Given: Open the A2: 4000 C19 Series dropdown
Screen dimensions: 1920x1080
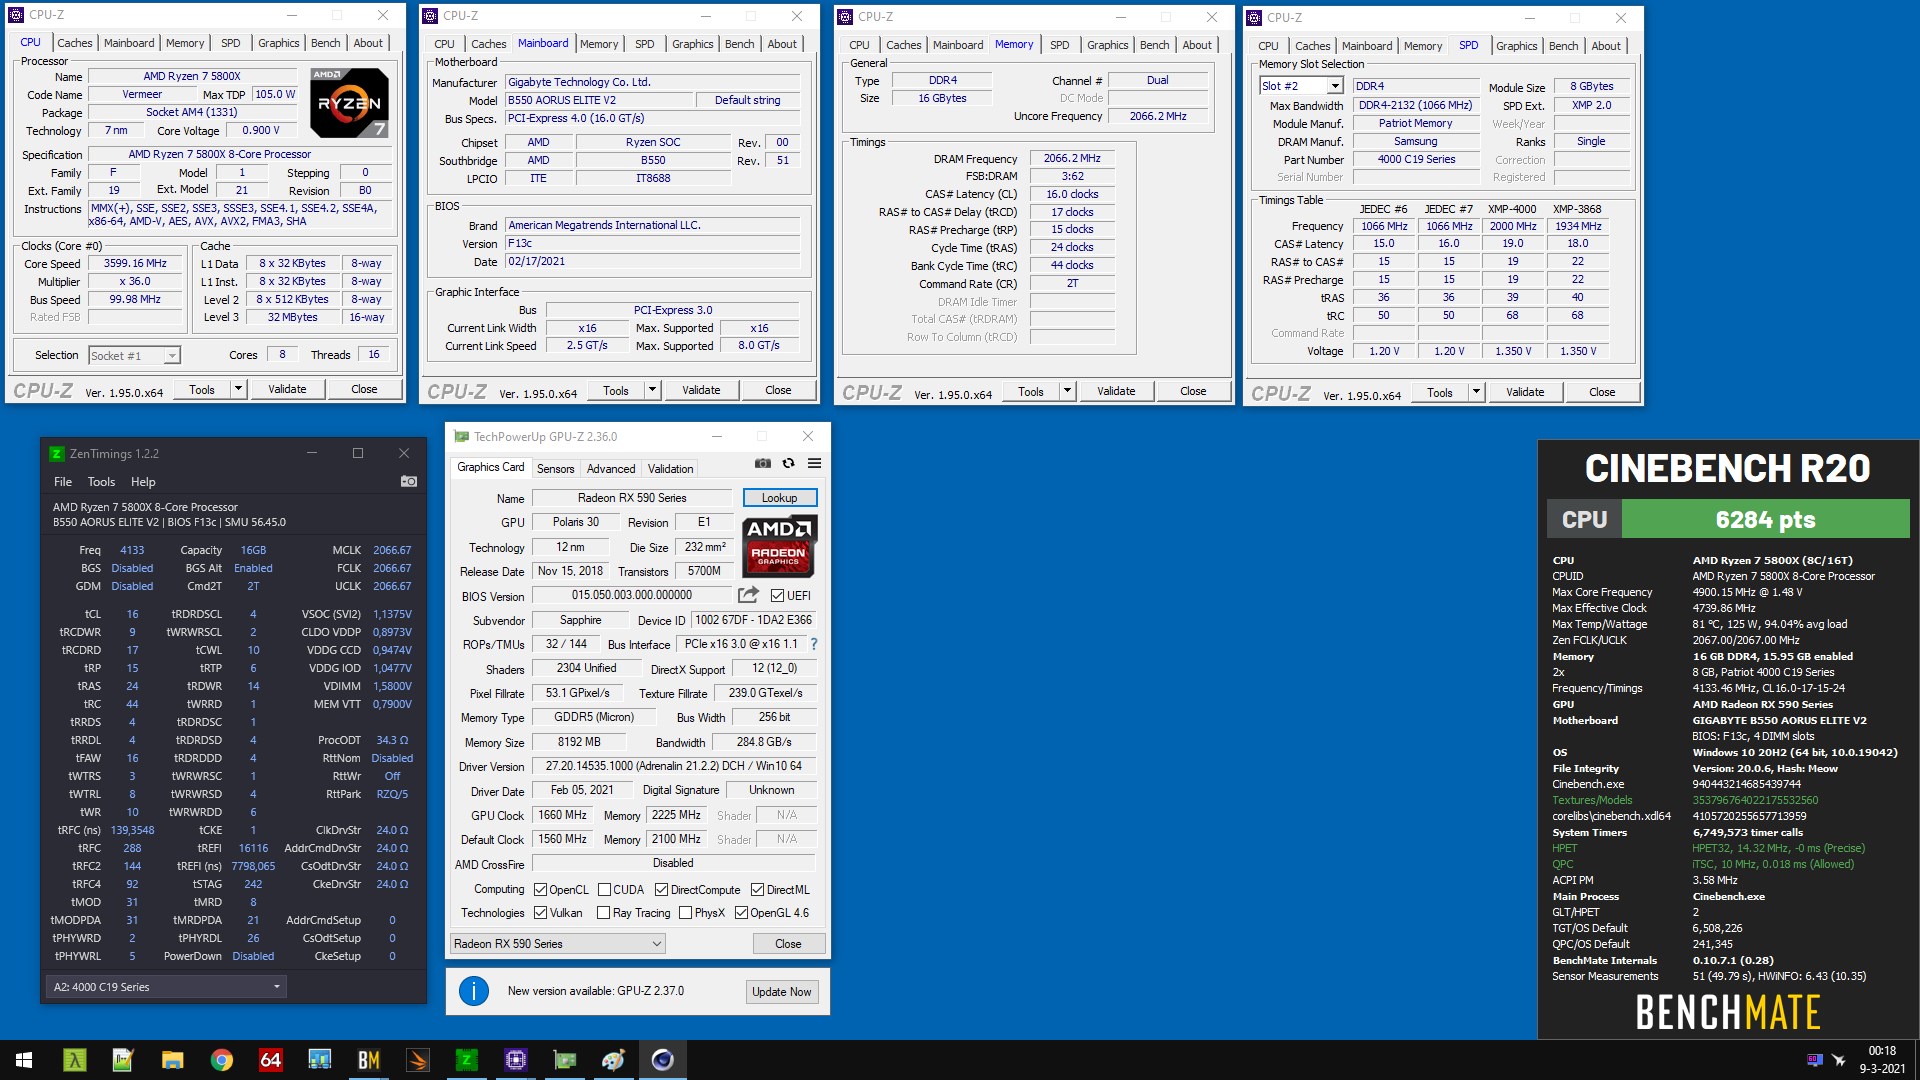Looking at the screenshot, I should (x=166, y=987).
